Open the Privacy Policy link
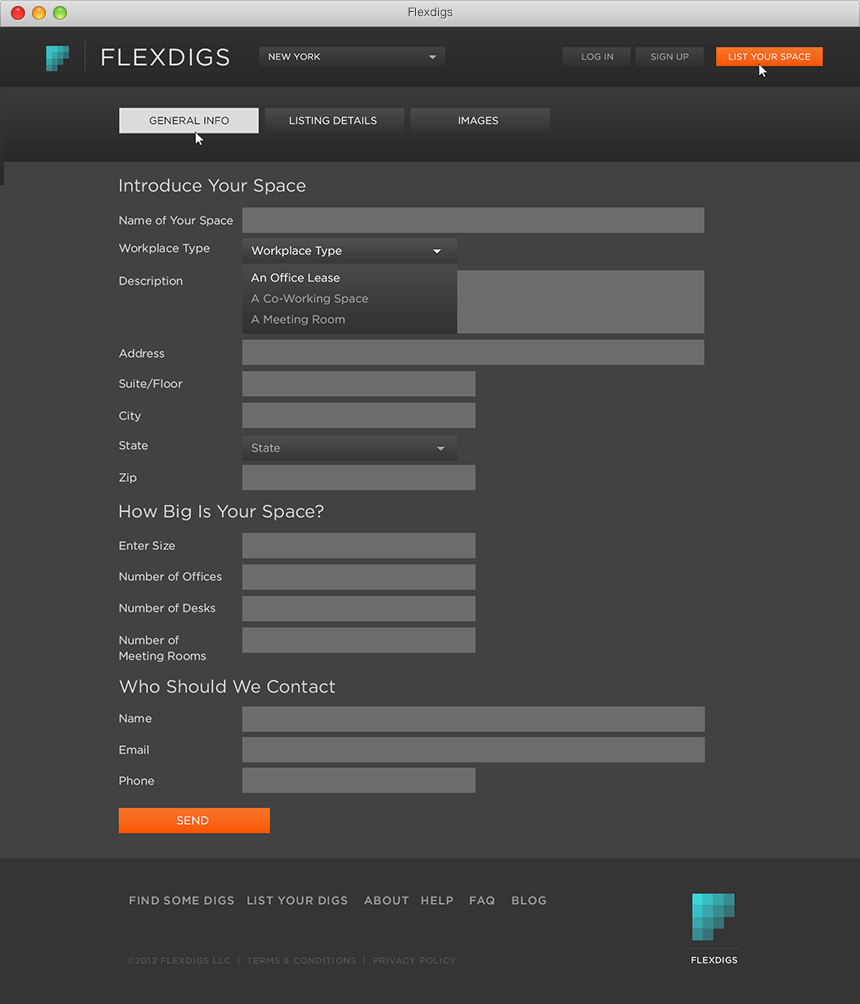 (x=414, y=960)
